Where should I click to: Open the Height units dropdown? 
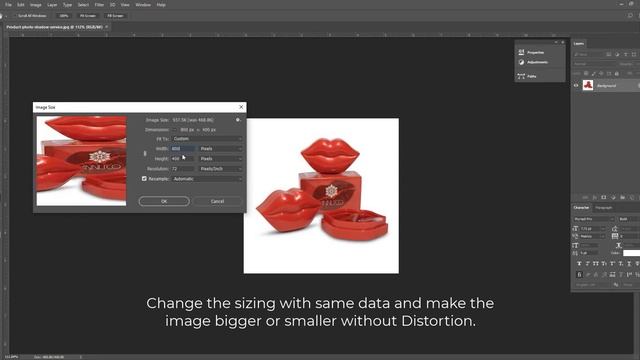(x=220, y=158)
